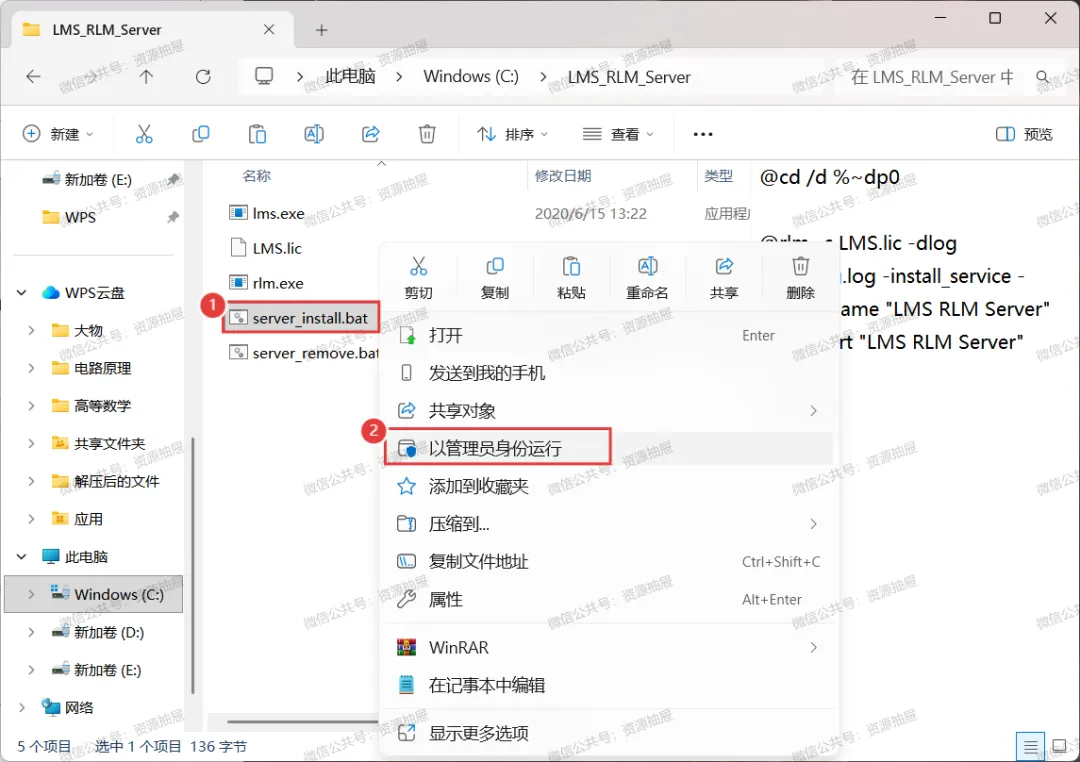Open the three-dots more options menu
Screen dimensions: 1080x762
click(703, 134)
